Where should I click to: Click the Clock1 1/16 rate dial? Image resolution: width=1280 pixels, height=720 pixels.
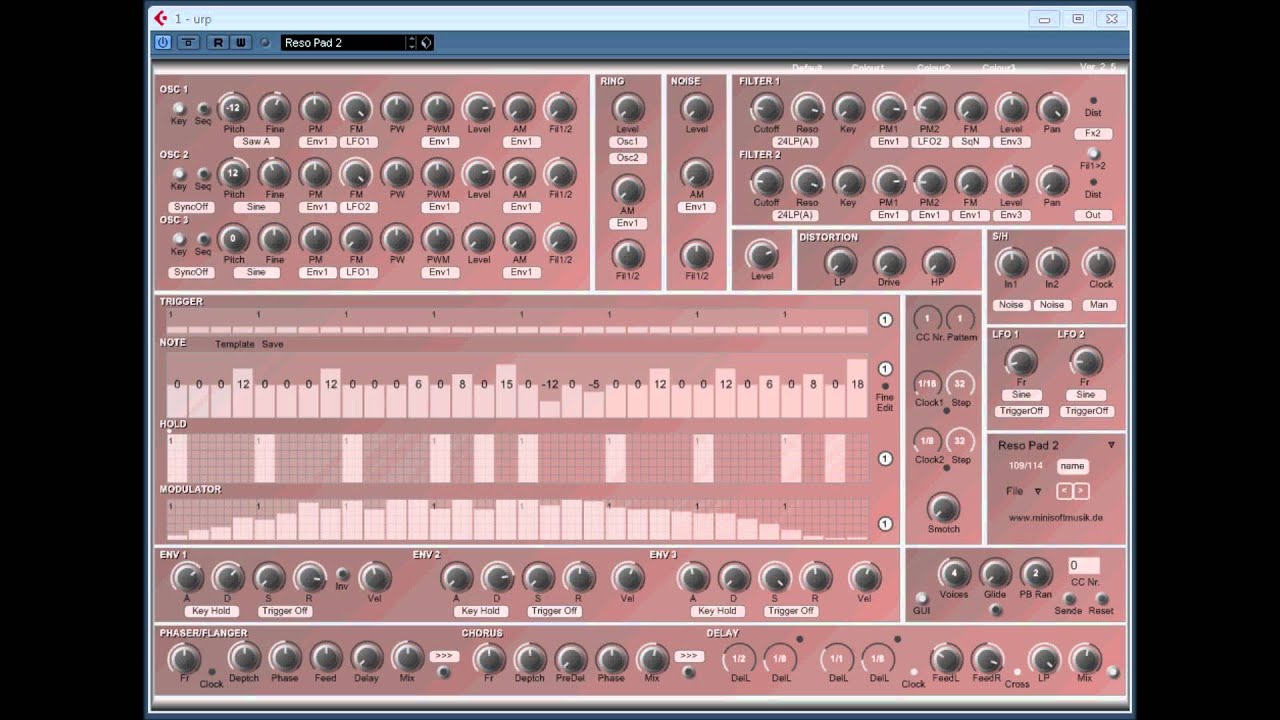[928, 384]
